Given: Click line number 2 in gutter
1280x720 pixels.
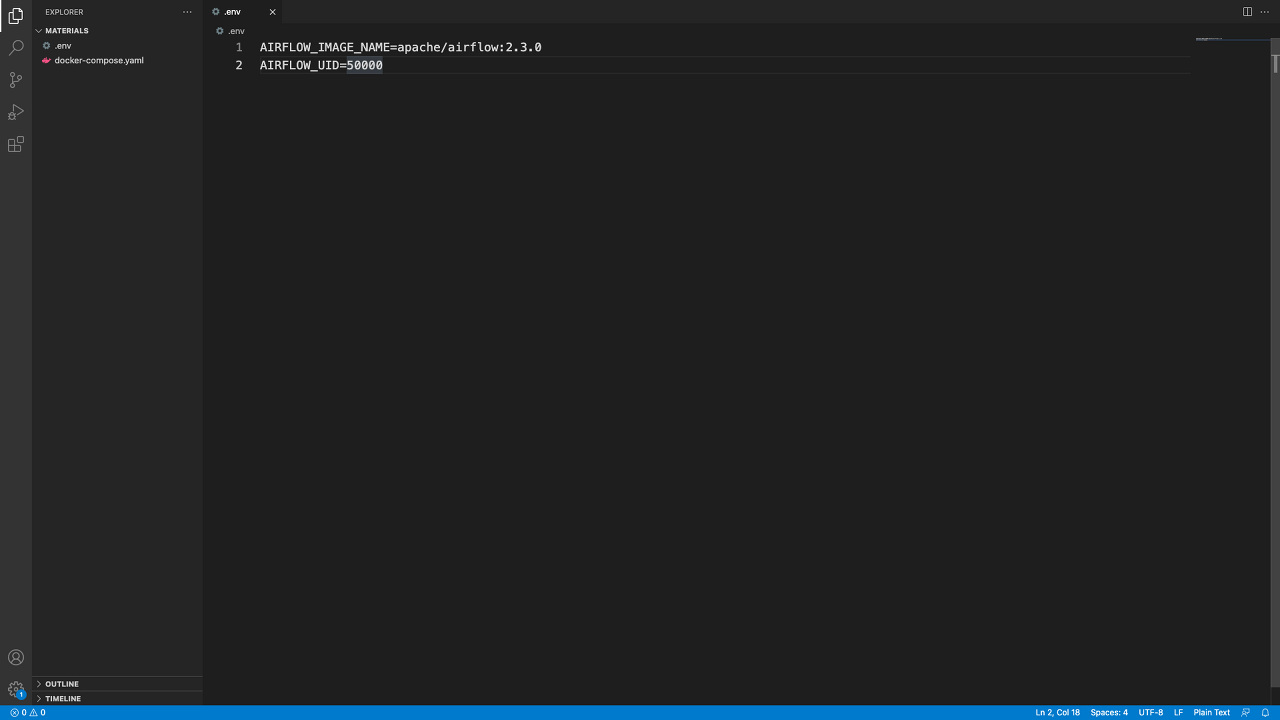Looking at the screenshot, I should [239, 65].
